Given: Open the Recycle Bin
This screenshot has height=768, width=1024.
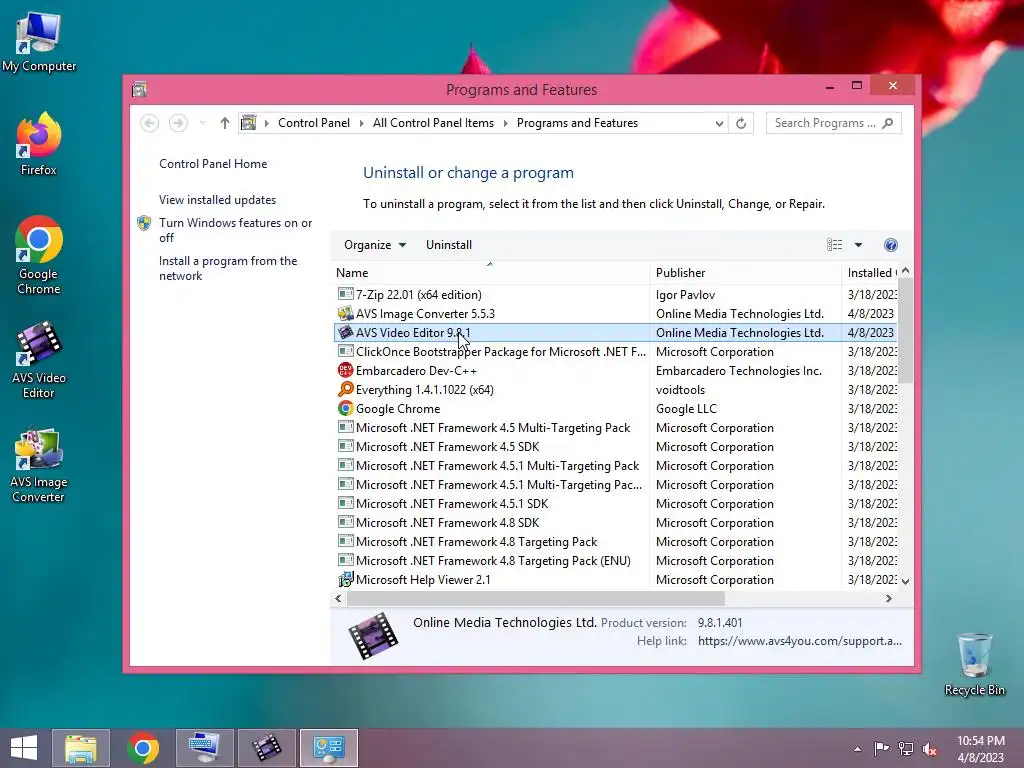Looking at the screenshot, I should 974,664.
